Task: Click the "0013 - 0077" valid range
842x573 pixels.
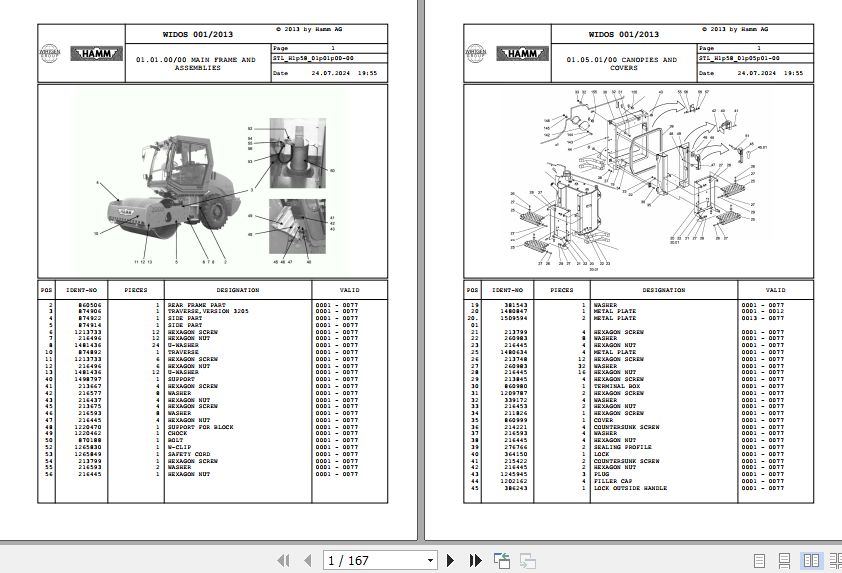Action: tap(763, 318)
